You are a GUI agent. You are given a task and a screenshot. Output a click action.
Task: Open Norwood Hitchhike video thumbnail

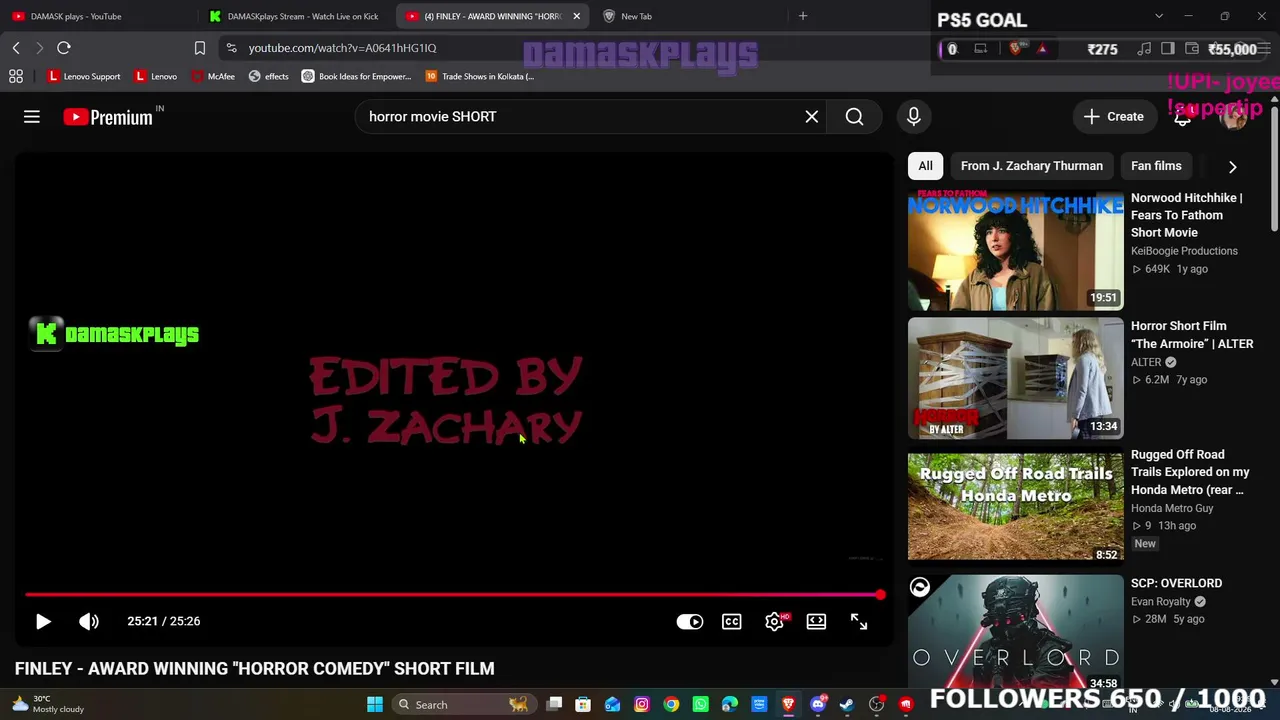tap(1016, 250)
